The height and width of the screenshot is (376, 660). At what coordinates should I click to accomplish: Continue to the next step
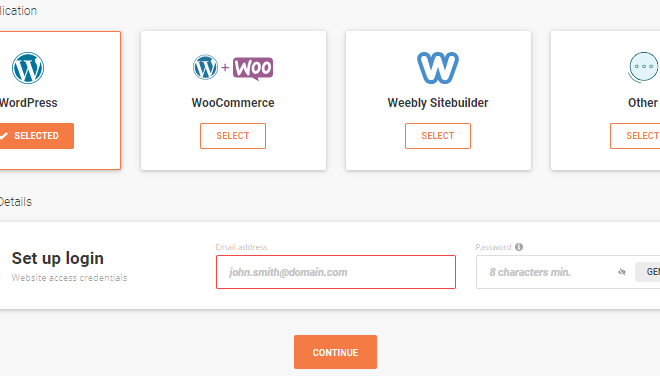[x=335, y=352]
